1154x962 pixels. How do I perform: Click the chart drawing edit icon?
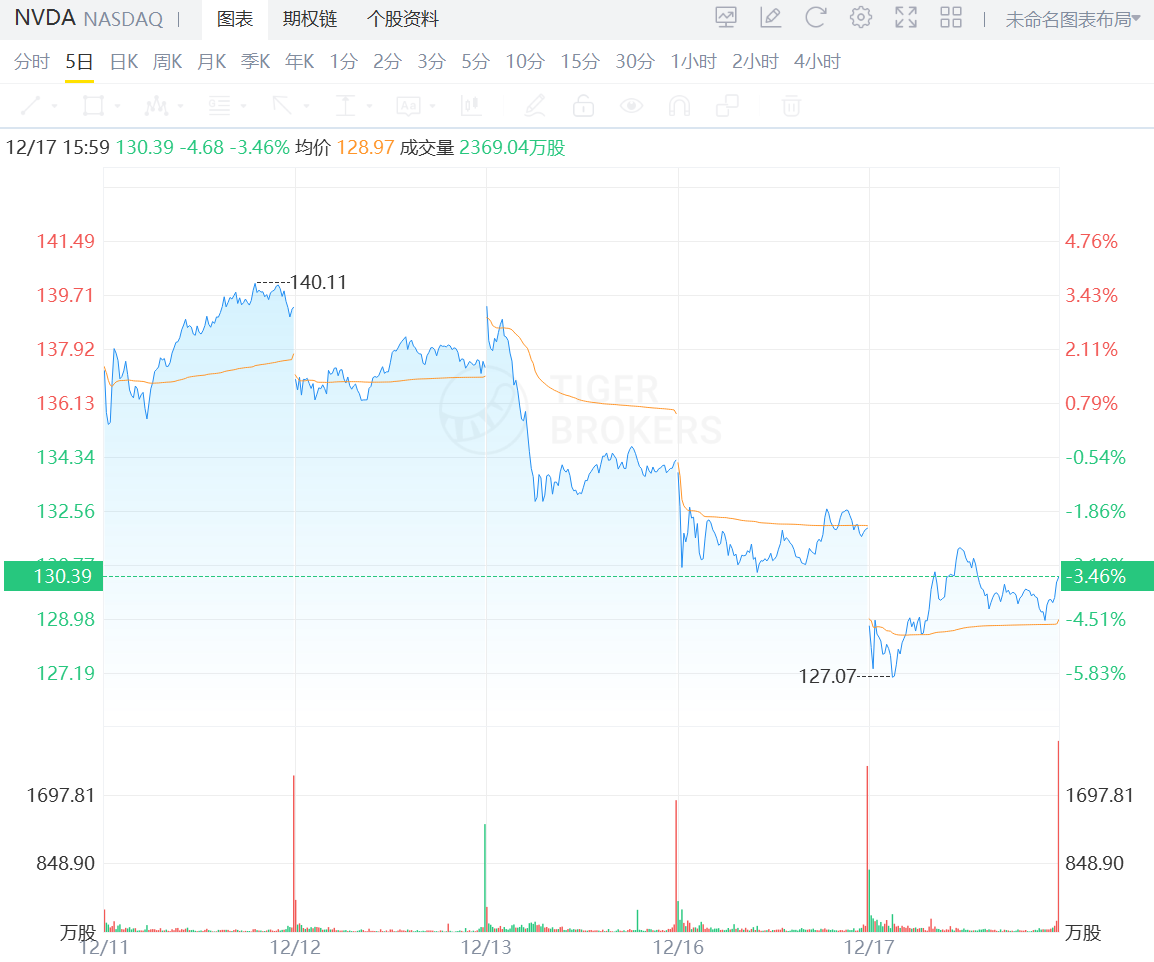[771, 18]
